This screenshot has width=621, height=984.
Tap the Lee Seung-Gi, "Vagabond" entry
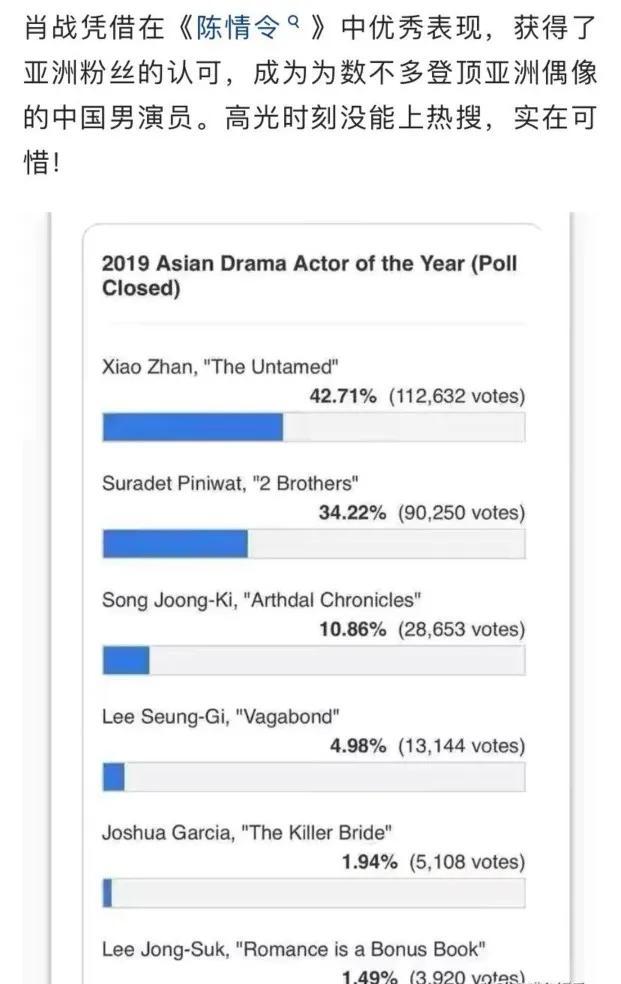[x=221, y=717]
